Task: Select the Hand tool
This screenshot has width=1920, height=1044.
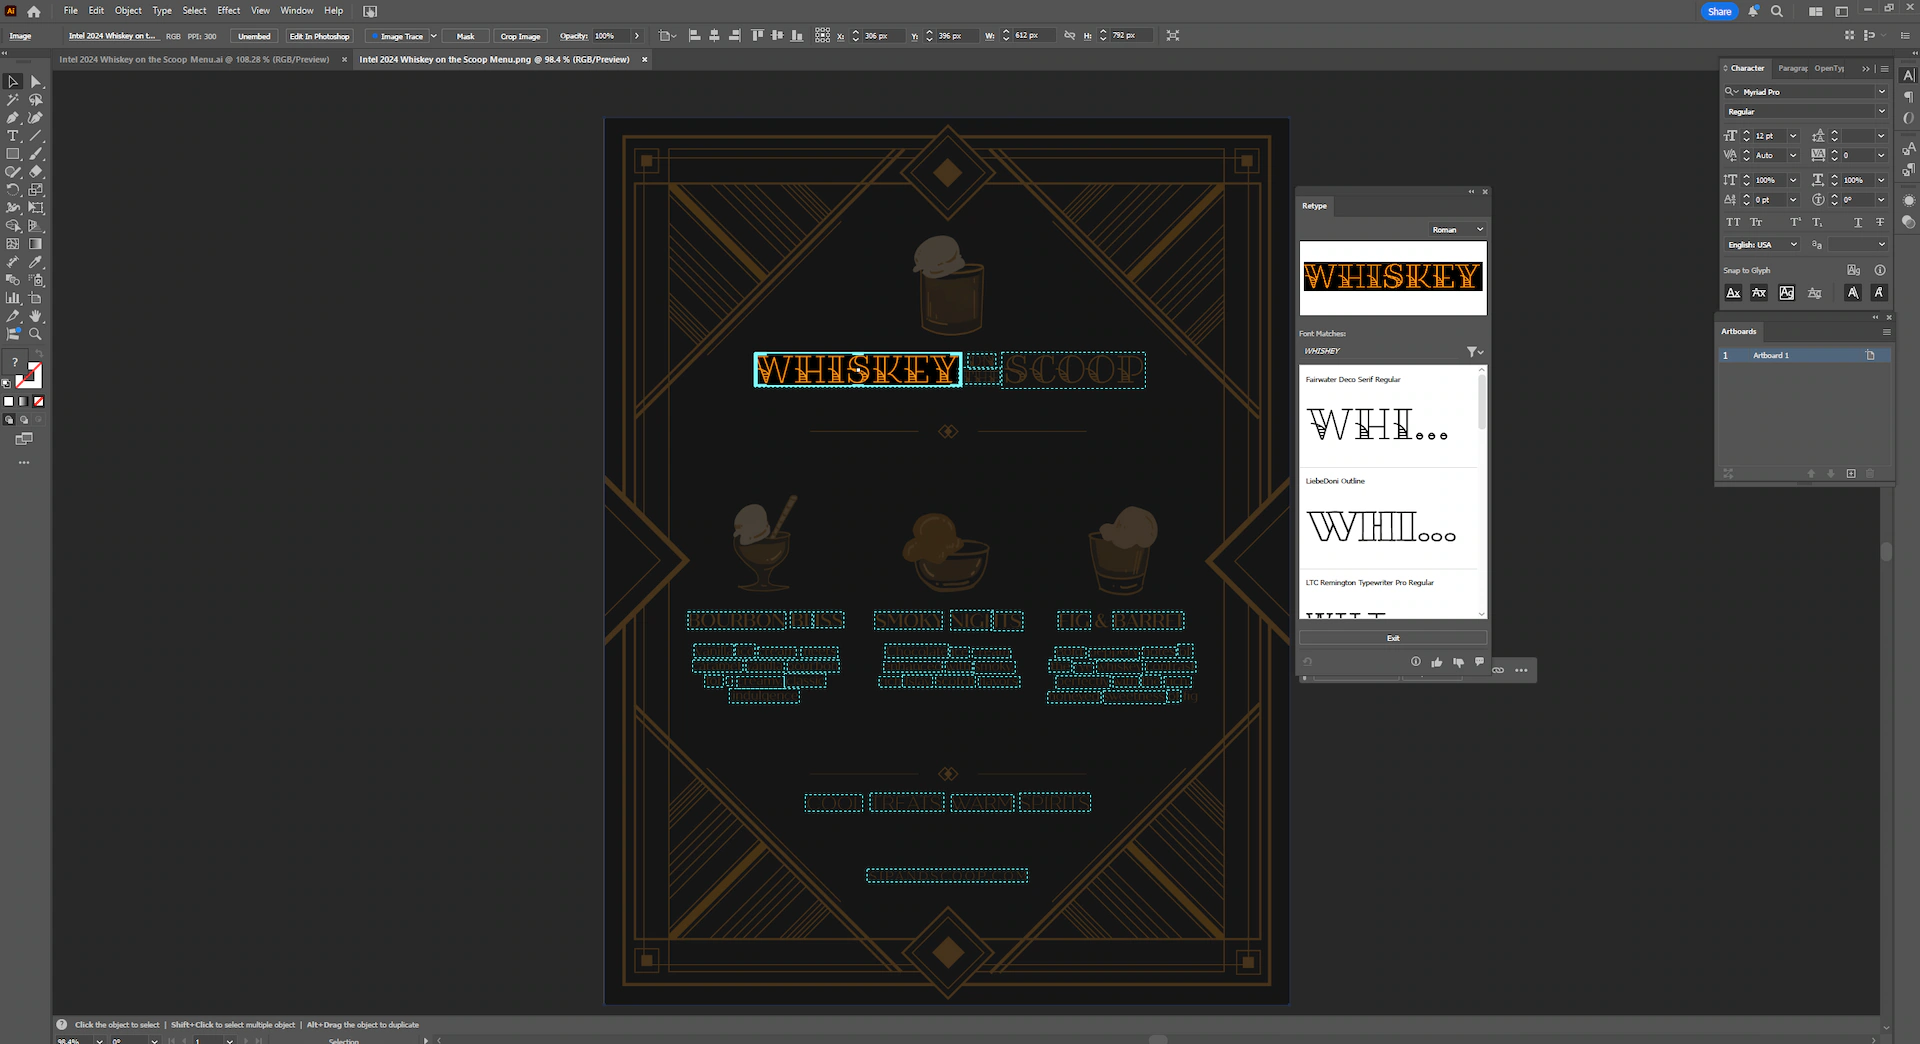Action: pyautogui.click(x=36, y=316)
